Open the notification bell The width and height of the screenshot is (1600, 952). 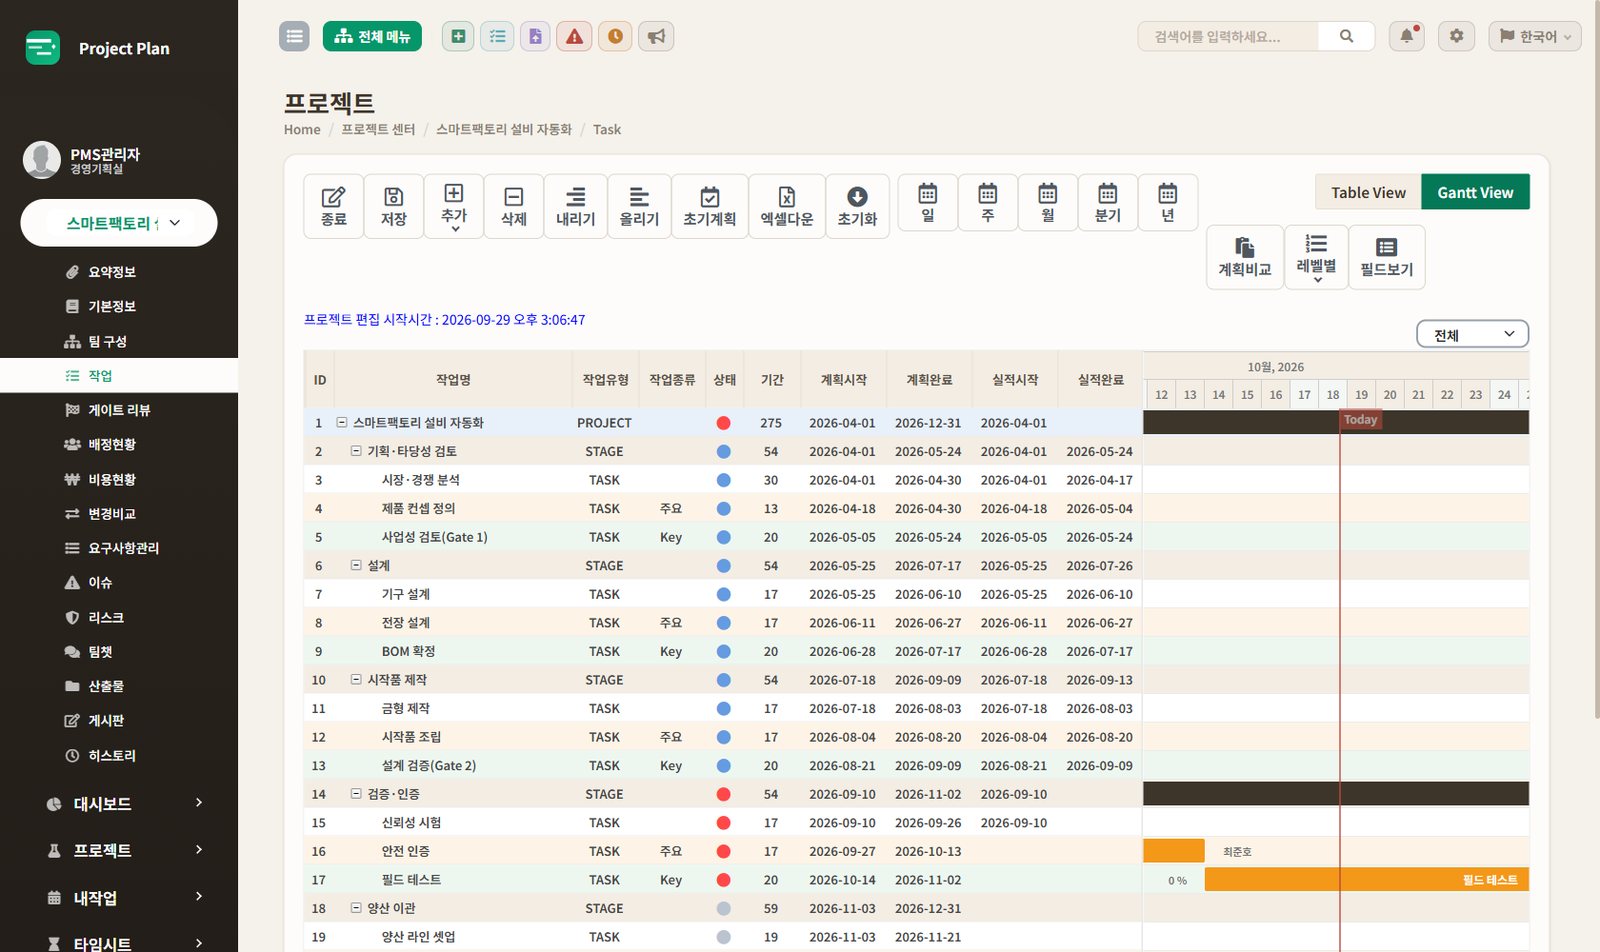(x=1407, y=36)
